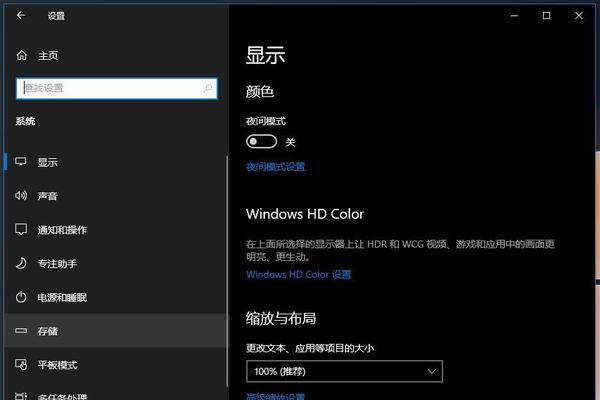Image resolution: width=600 pixels, height=400 pixels.
Task: Toggle the 夜间模式 switch
Action: pyautogui.click(x=261, y=142)
